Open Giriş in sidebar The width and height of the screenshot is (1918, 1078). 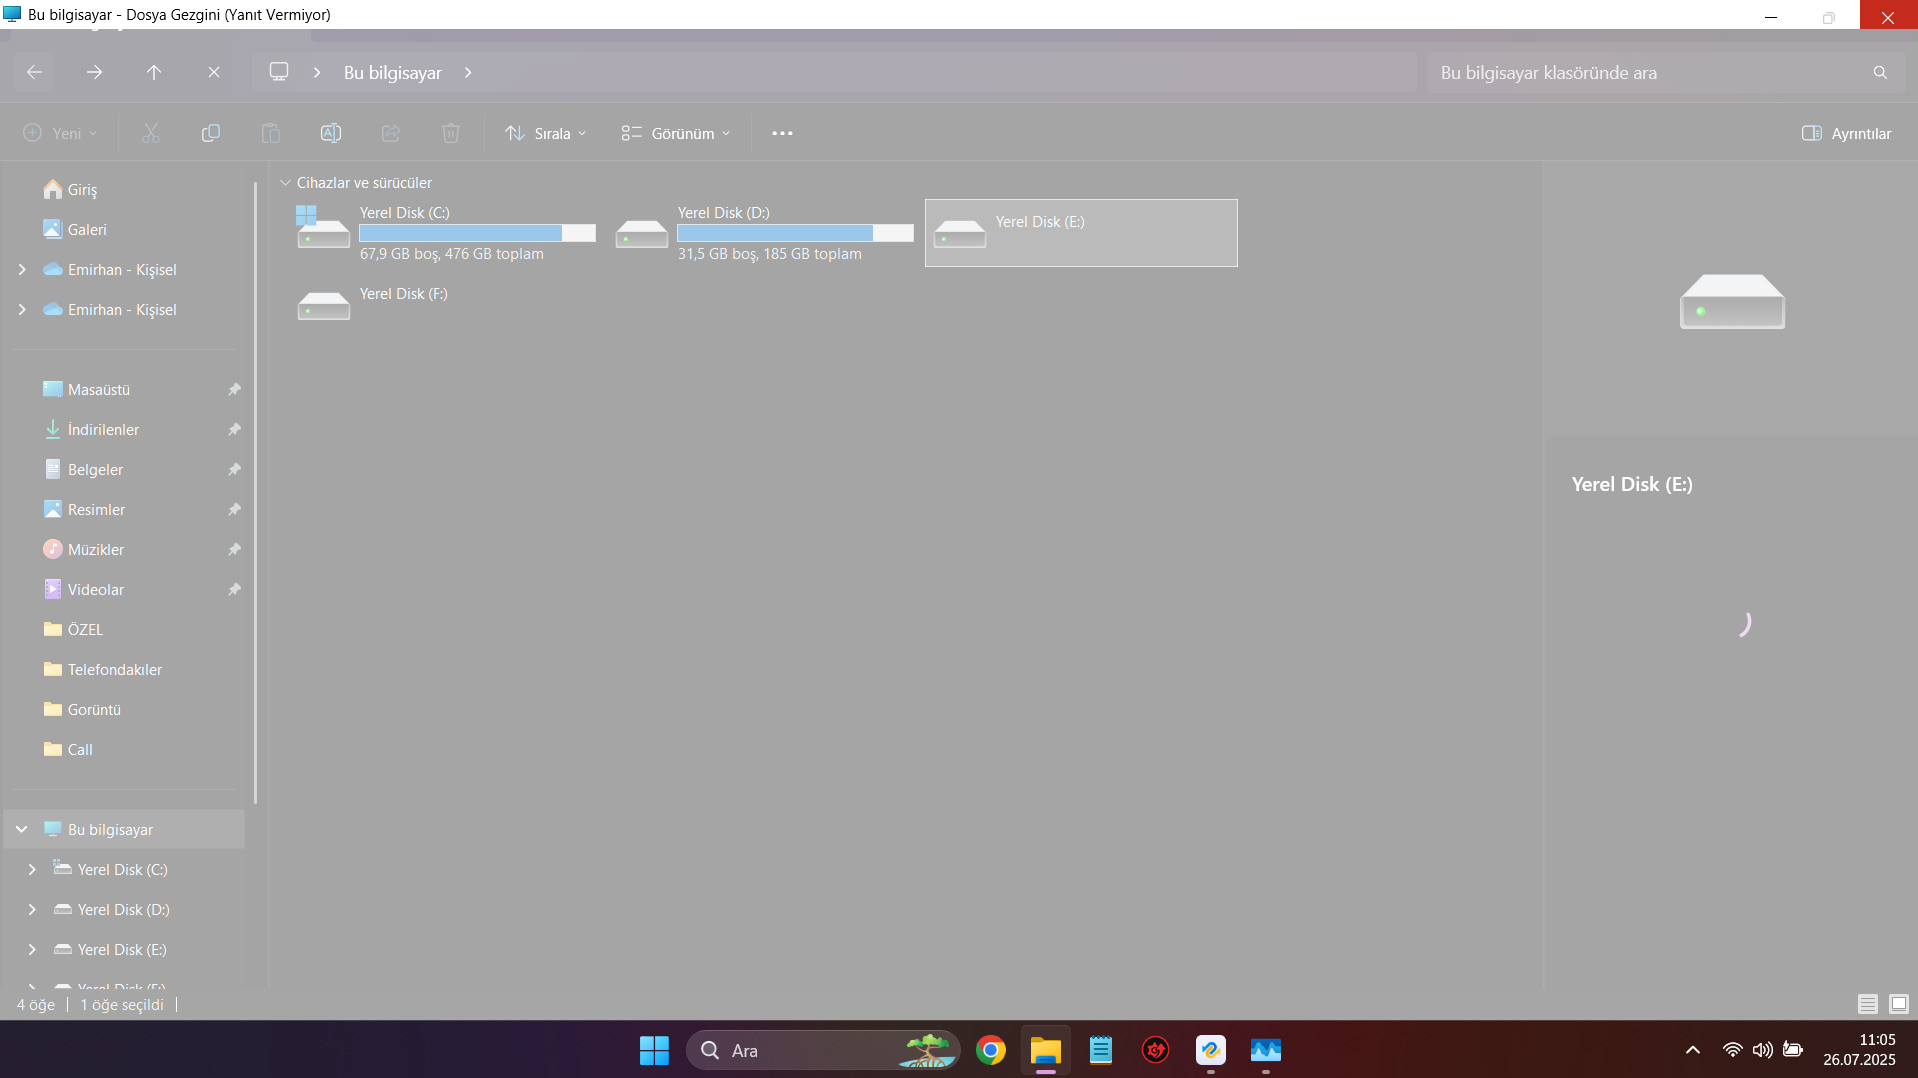(x=124, y=190)
